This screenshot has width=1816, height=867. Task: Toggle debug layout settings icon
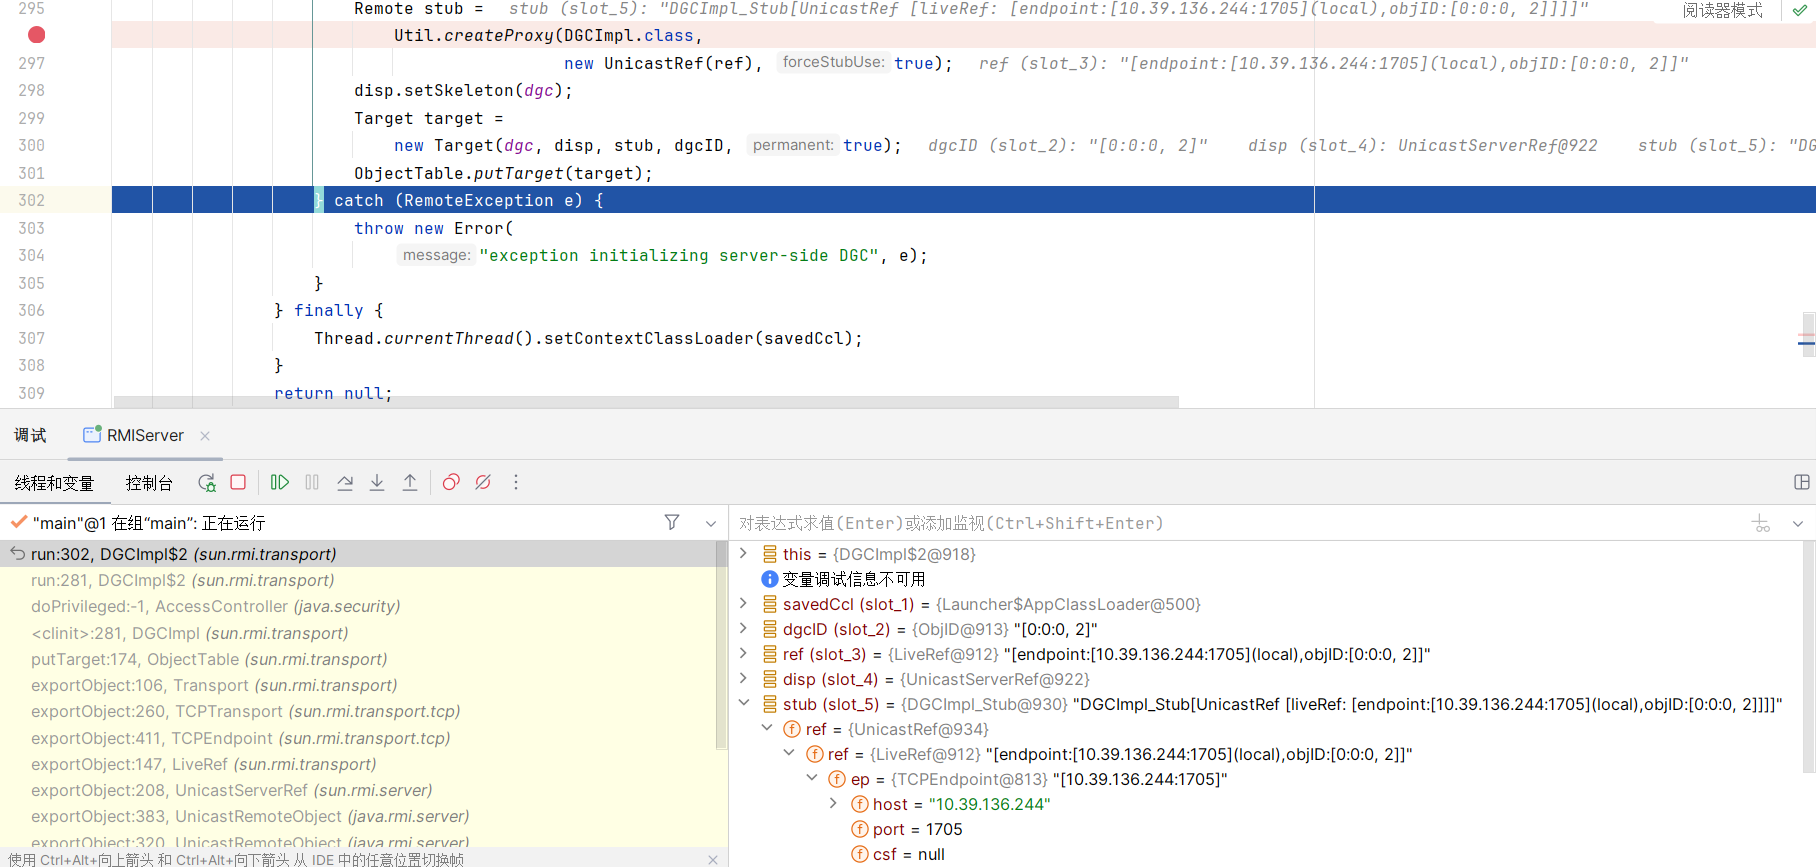coord(1802,482)
